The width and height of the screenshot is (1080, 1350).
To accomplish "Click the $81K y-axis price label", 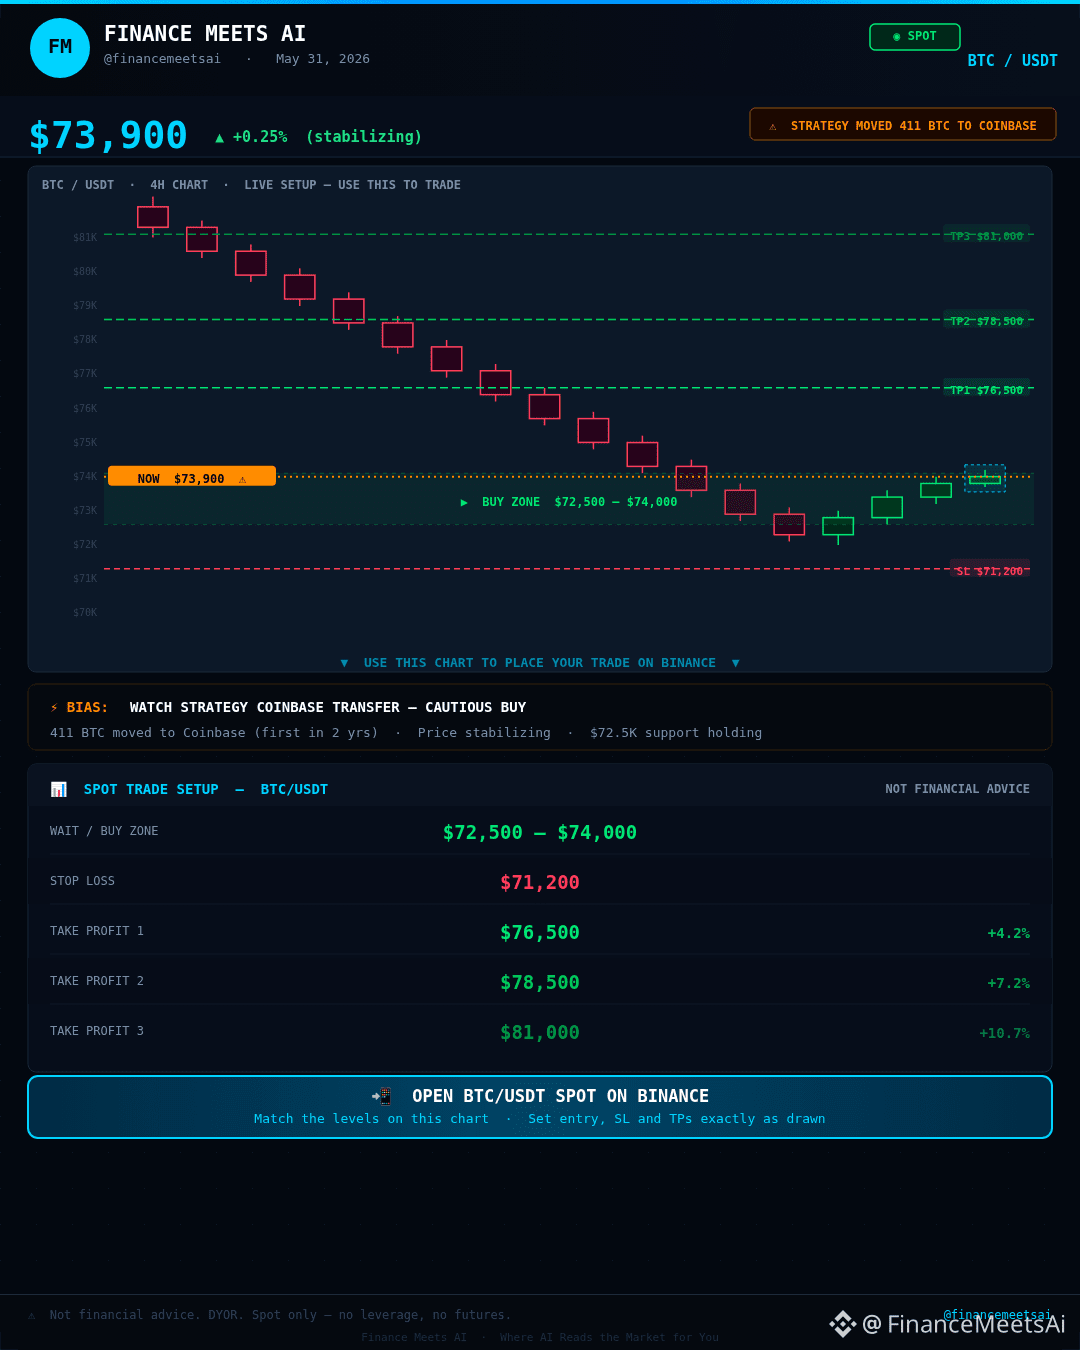I will 85,238.
